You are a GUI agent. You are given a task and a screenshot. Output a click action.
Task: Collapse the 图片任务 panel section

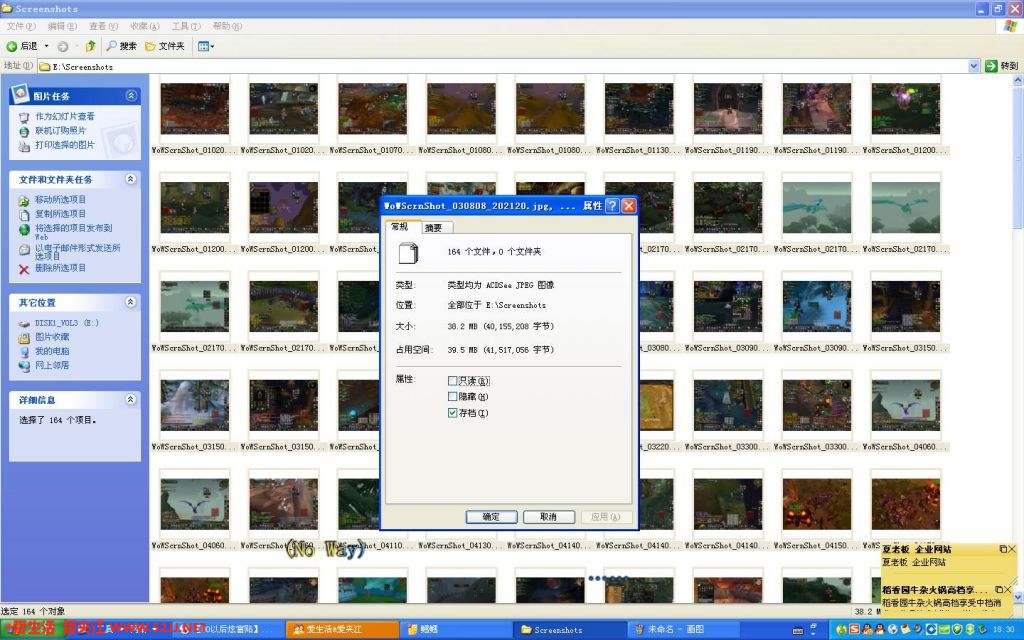pos(131,96)
